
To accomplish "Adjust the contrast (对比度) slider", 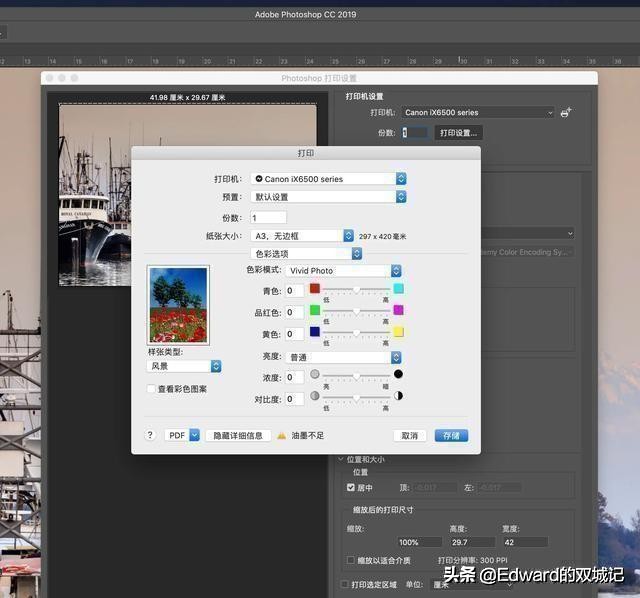I will (356, 398).
